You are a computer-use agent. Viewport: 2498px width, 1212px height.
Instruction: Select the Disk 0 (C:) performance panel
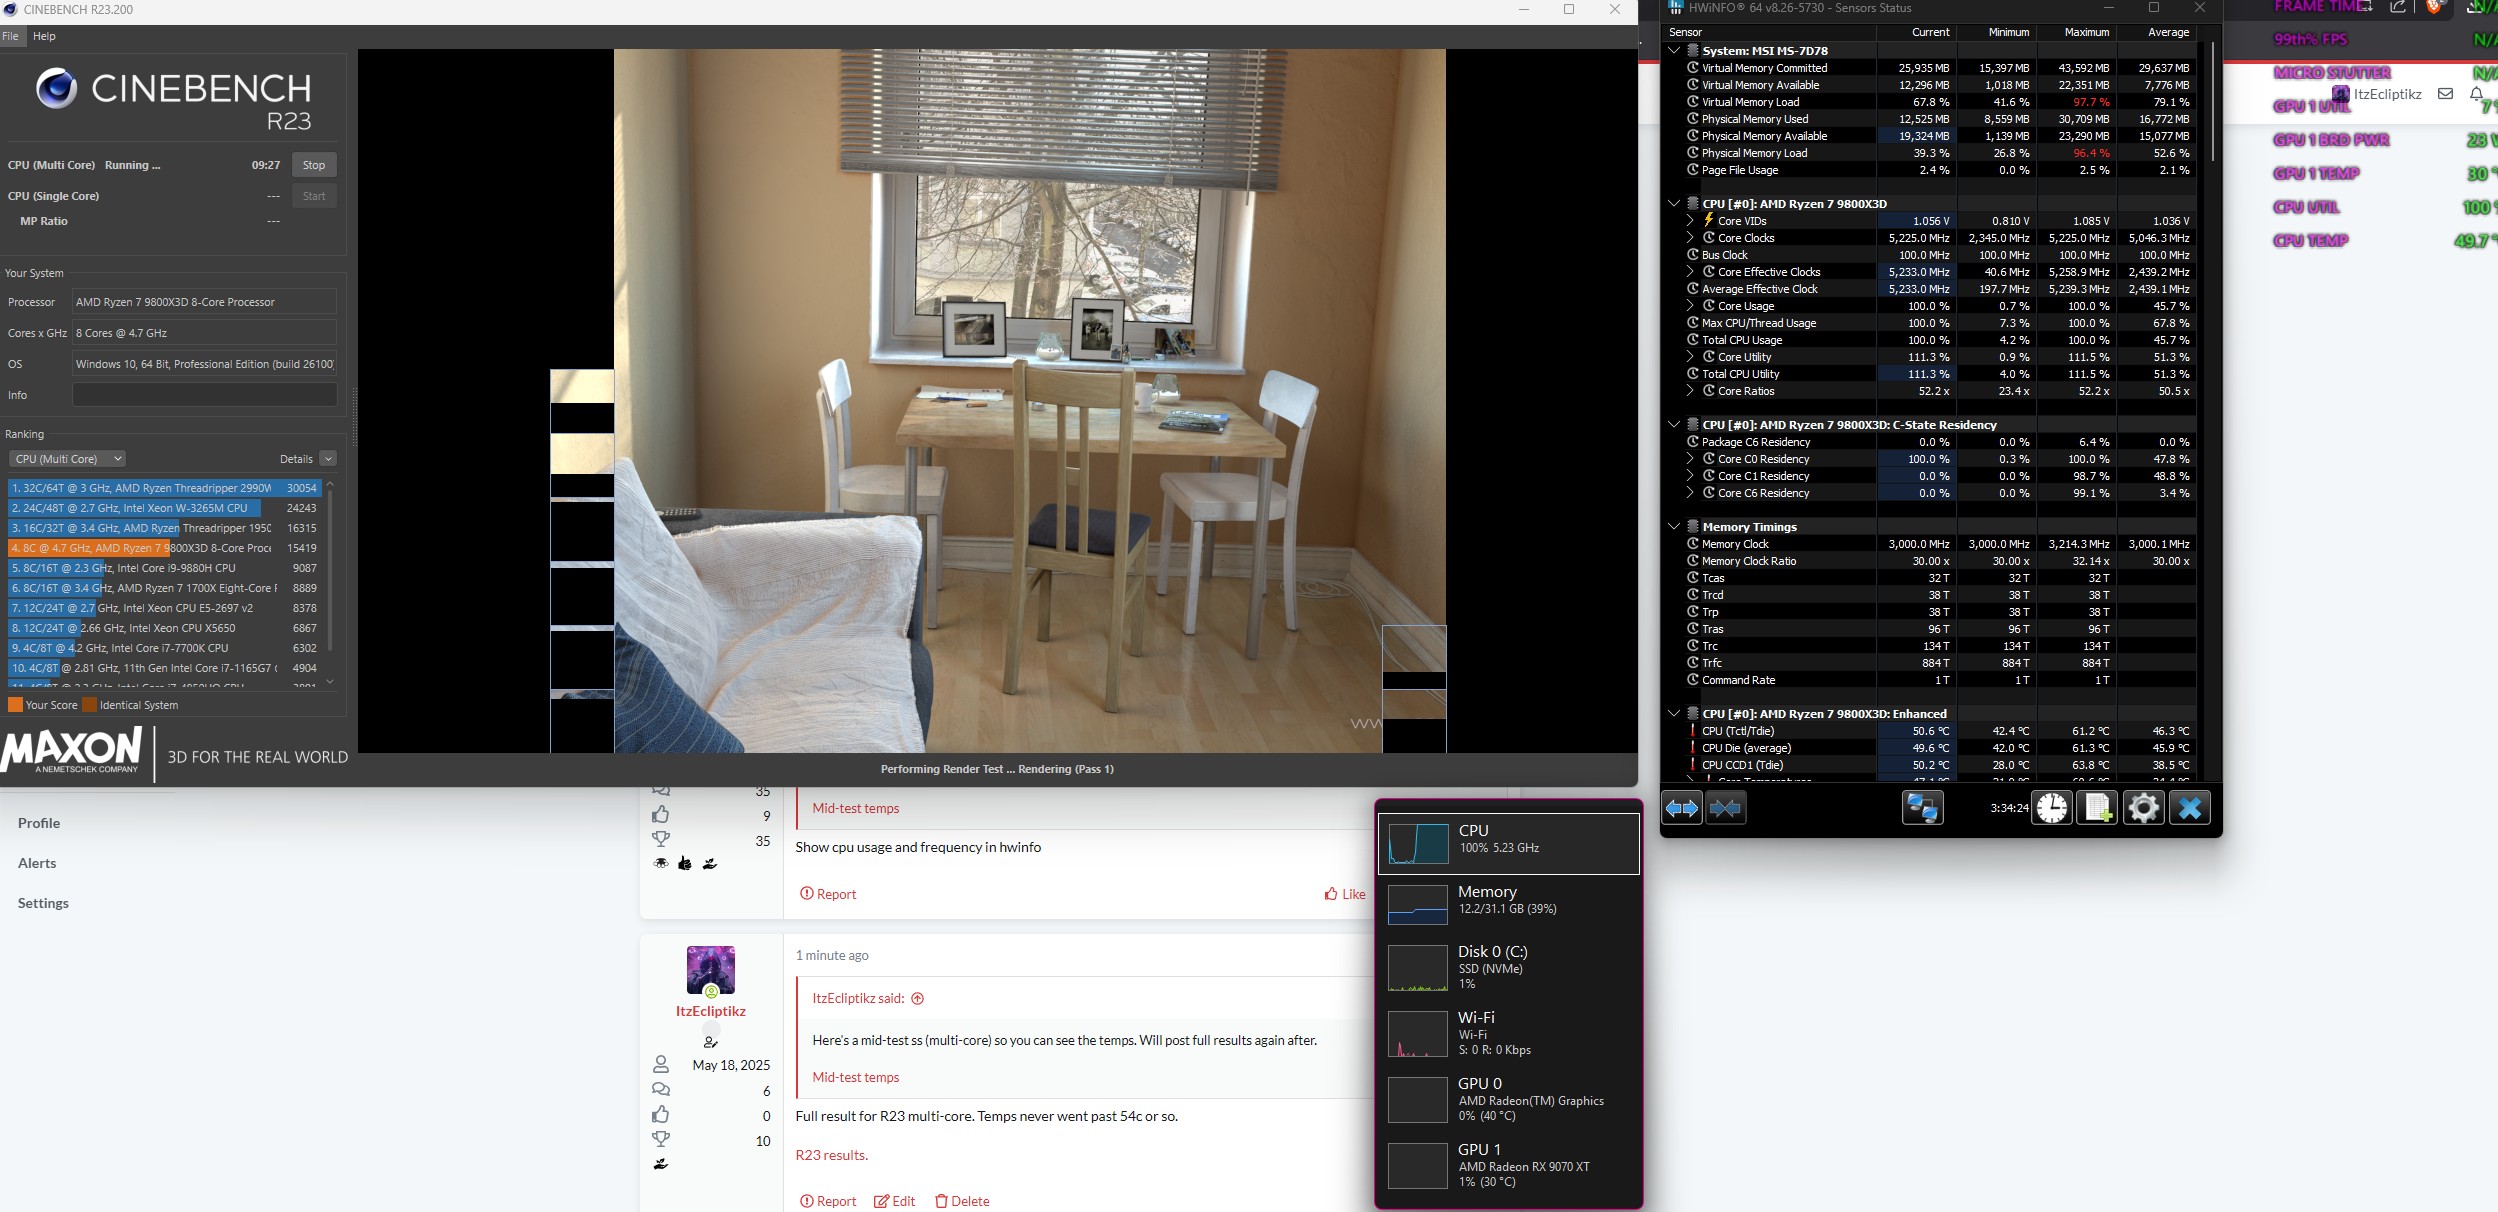click(1509, 968)
